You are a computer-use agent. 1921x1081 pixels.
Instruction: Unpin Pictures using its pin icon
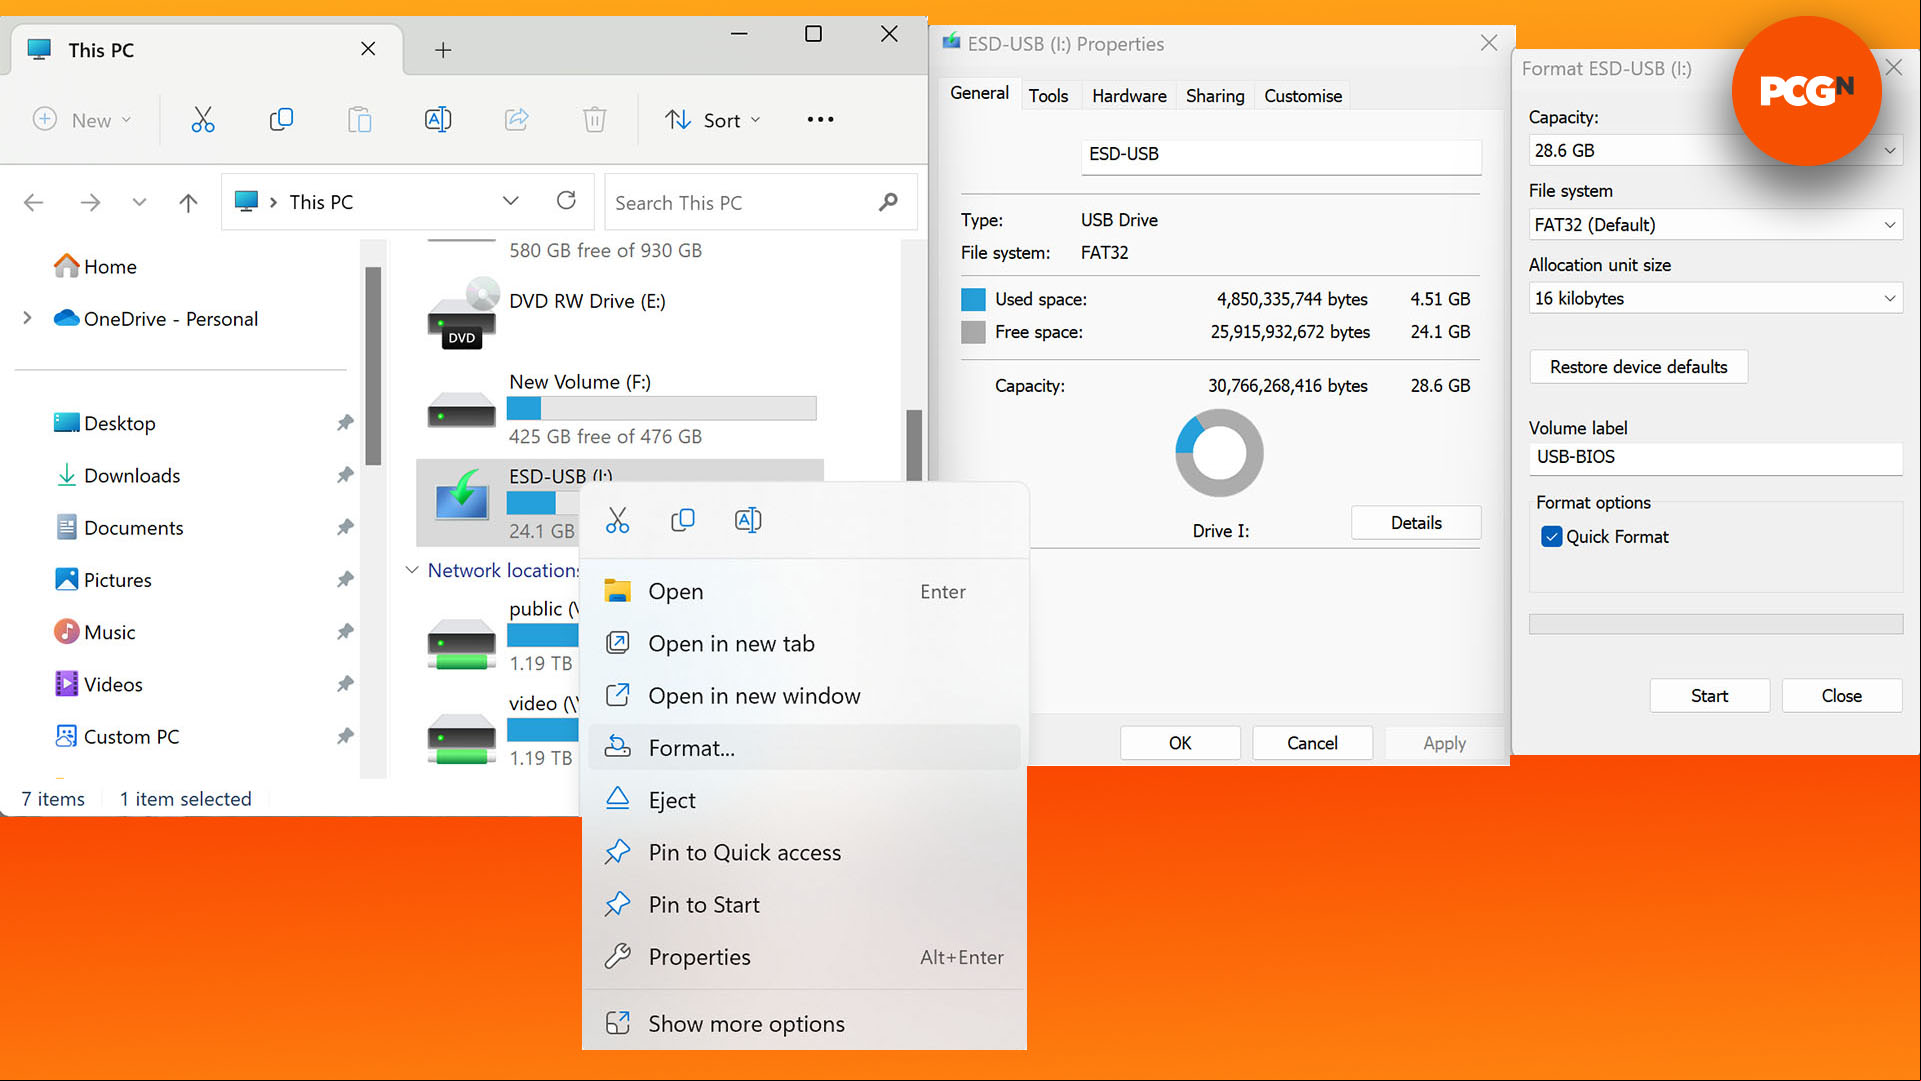tap(345, 580)
